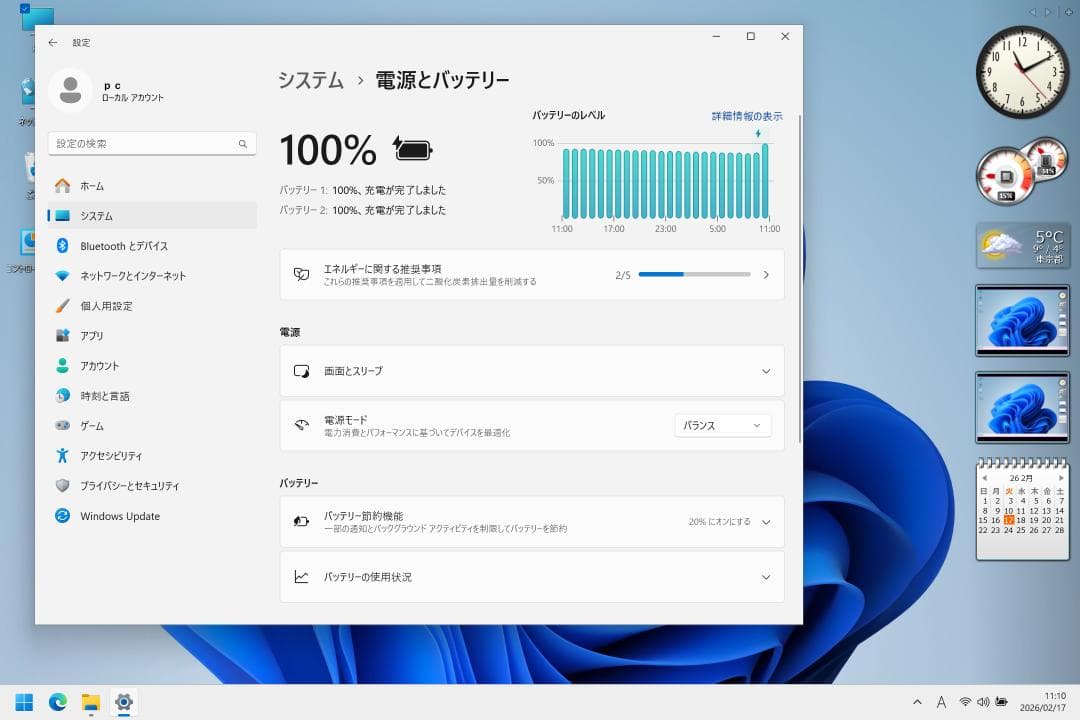
Task: Click the 設定の検索 search field
Action: point(152,143)
